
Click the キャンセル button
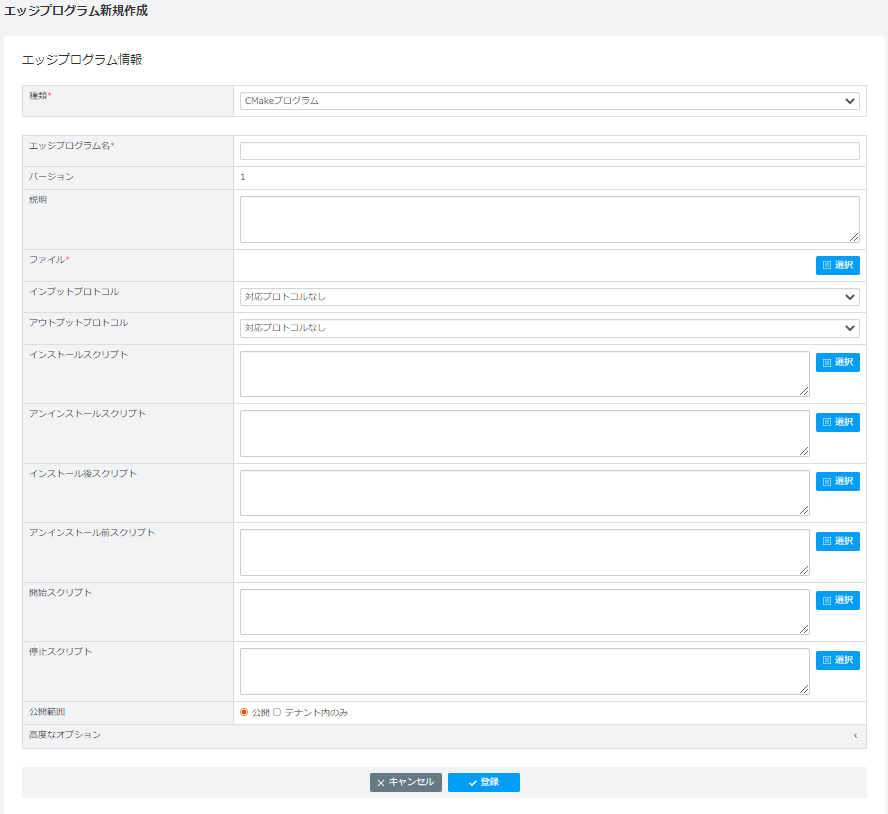[x=405, y=782]
